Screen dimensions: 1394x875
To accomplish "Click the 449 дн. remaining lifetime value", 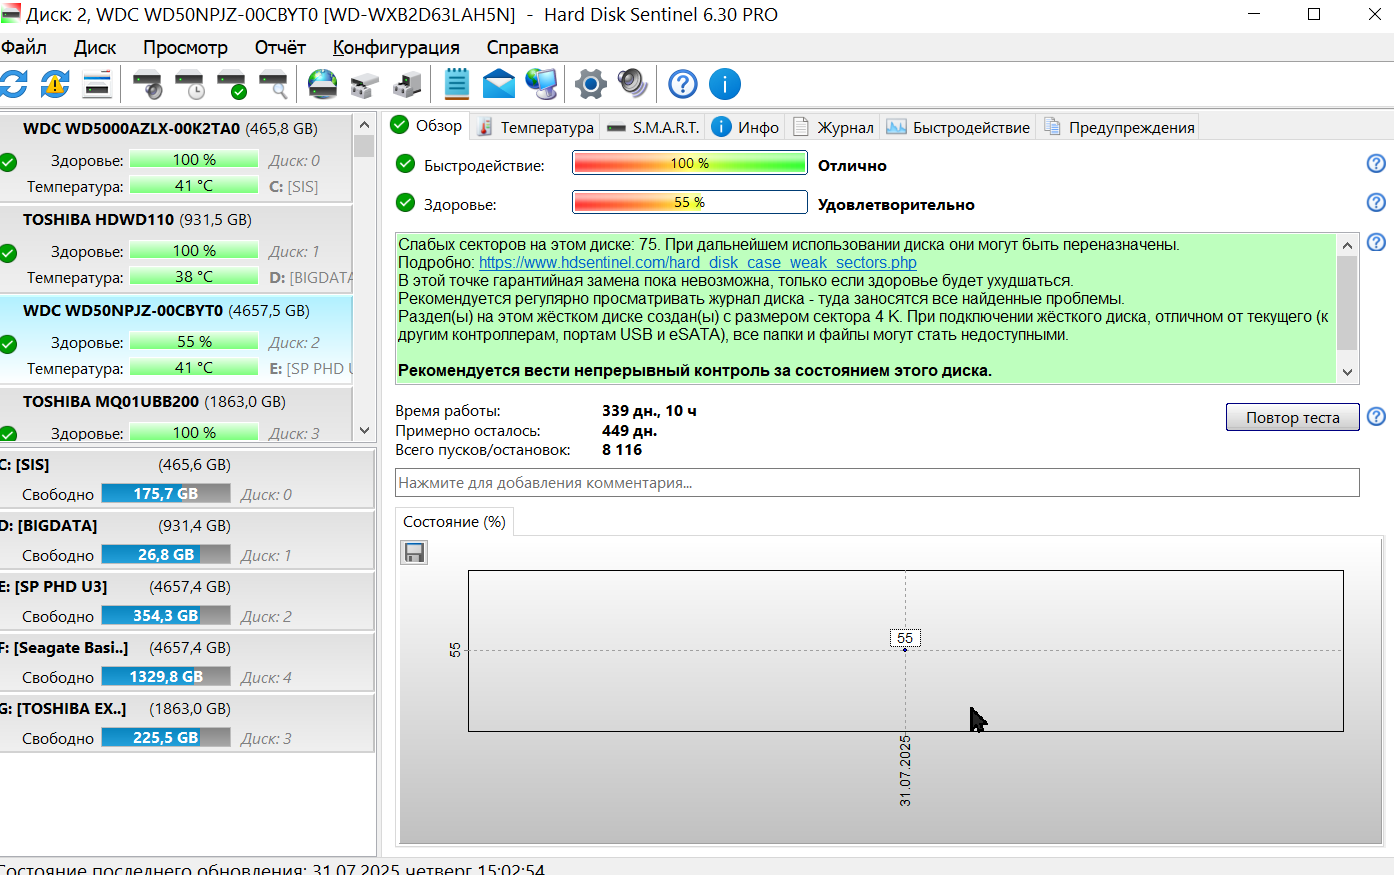I will [x=629, y=431].
